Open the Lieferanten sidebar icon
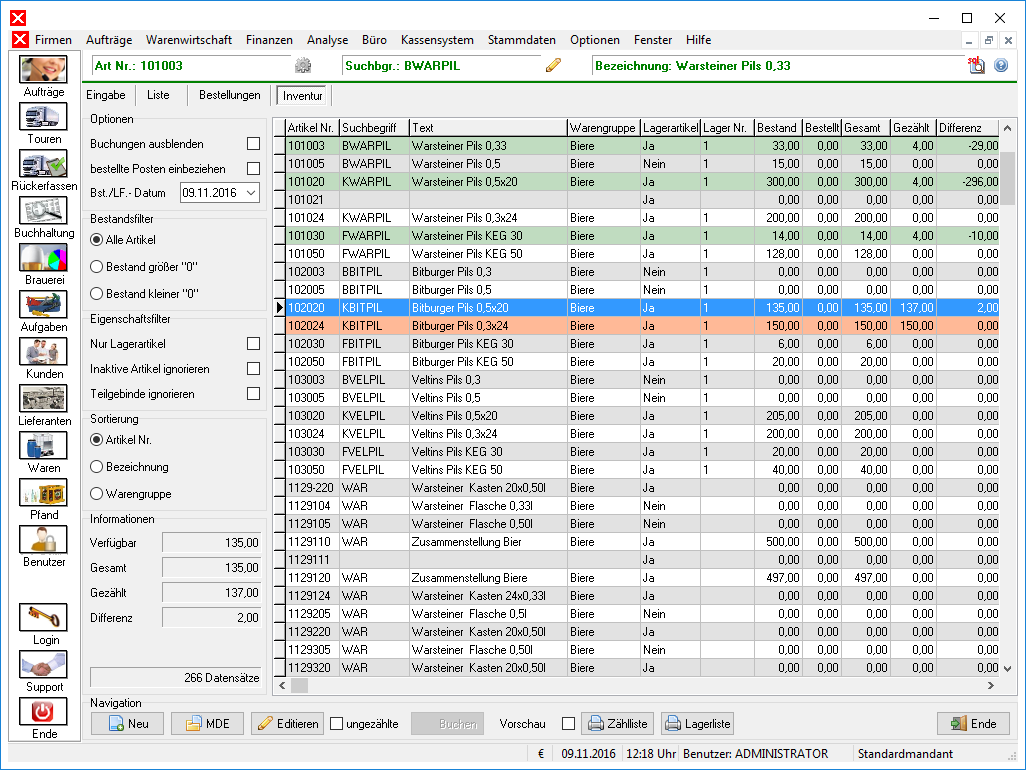This screenshot has height=770, width=1026. pyautogui.click(x=43, y=398)
